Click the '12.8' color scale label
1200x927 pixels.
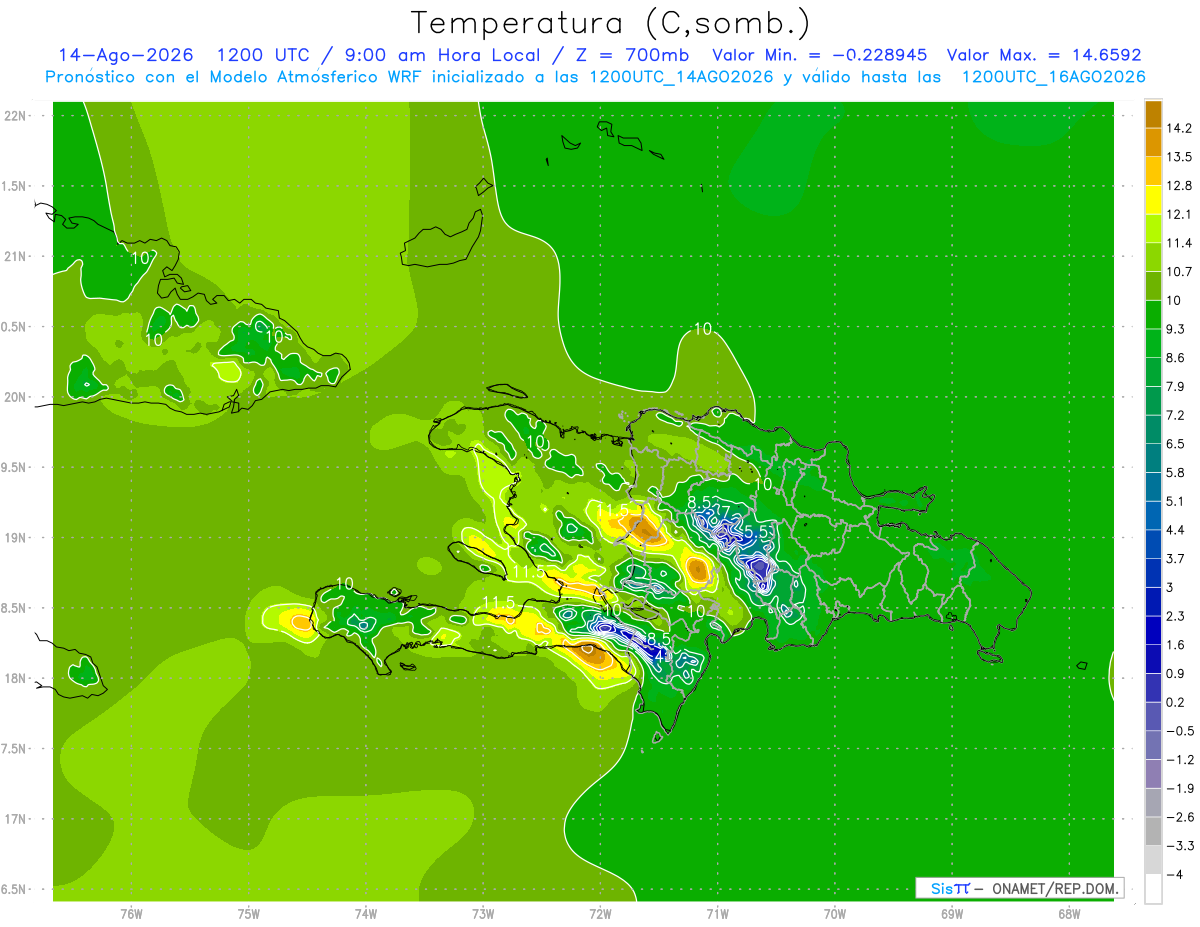tap(1180, 186)
